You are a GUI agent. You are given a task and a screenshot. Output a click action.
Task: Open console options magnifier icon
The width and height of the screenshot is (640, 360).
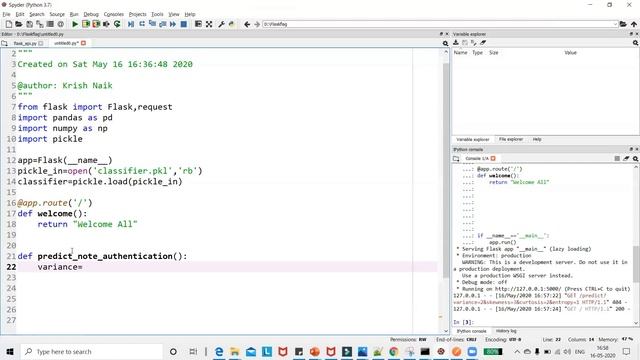click(636, 158)
